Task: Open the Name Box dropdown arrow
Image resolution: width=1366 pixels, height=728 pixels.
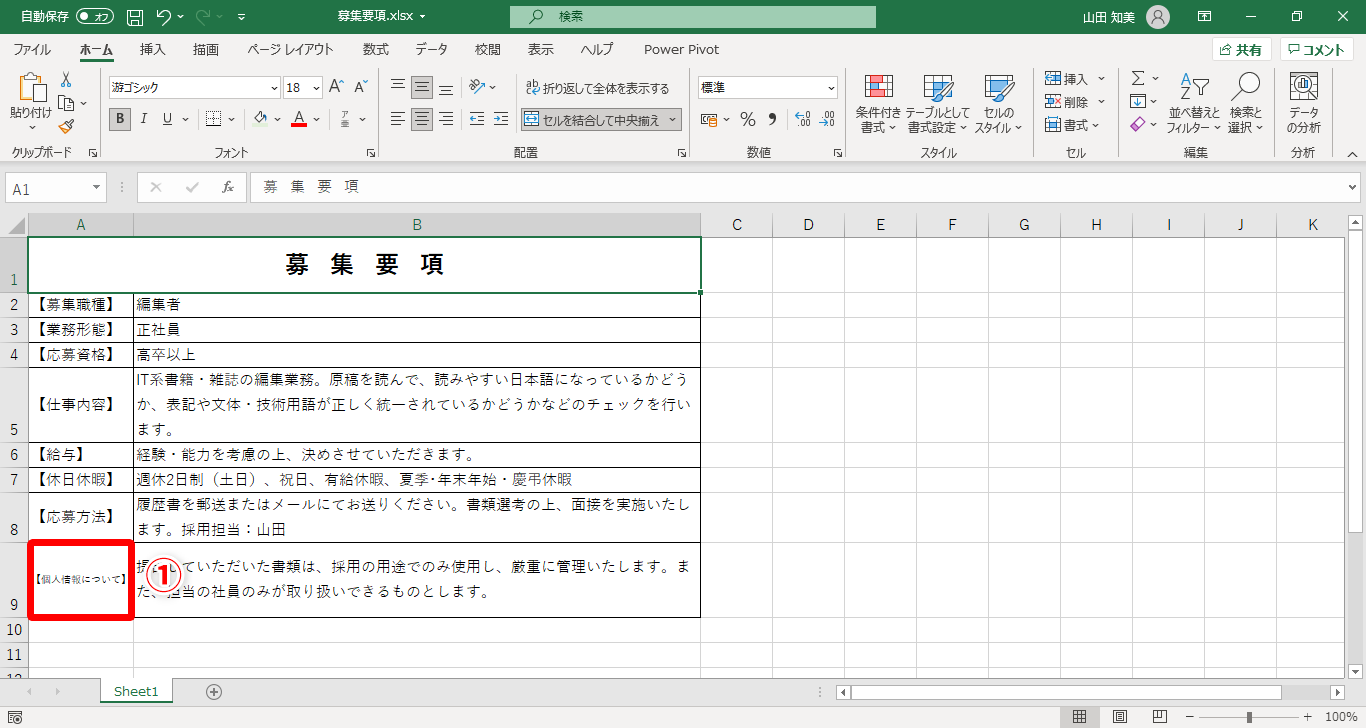Action: (97, 188)
